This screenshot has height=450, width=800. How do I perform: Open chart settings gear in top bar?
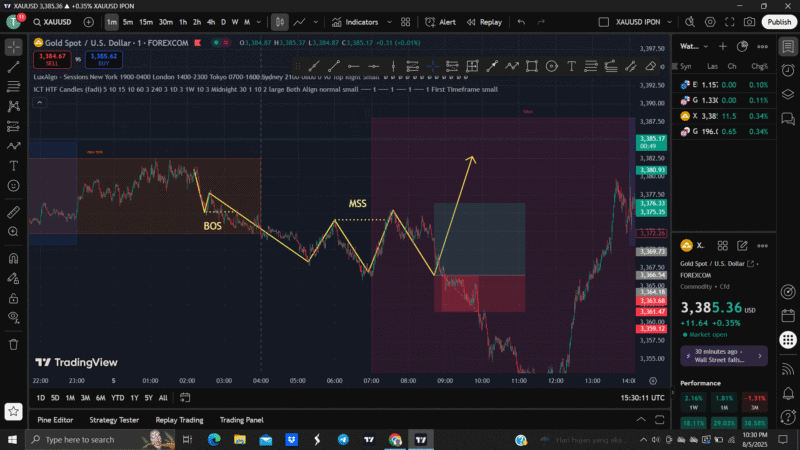pyautogui.click(x=709, y=21)
